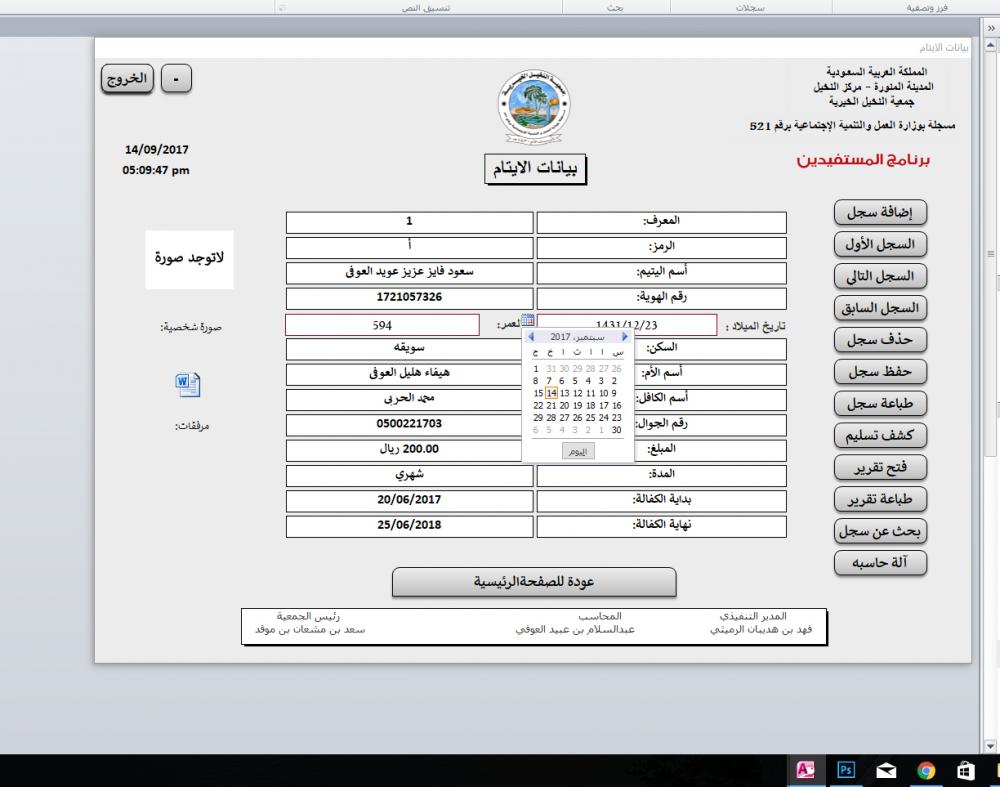Go to previous month in calendar popup
Viewport: 1000px width, 787px height.
pyautogui.click(x=532, y=338)
